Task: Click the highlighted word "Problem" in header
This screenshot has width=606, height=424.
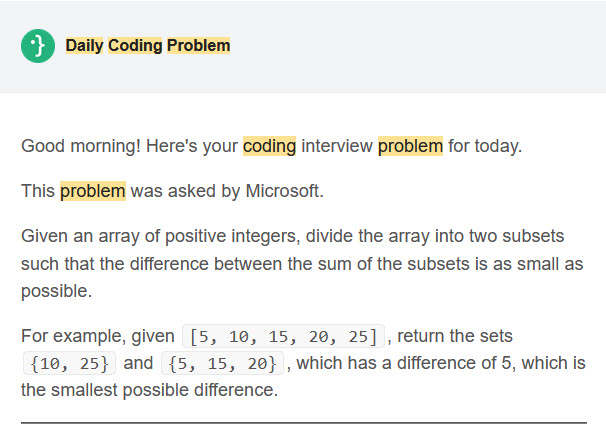Action: [x=198, y=46]
